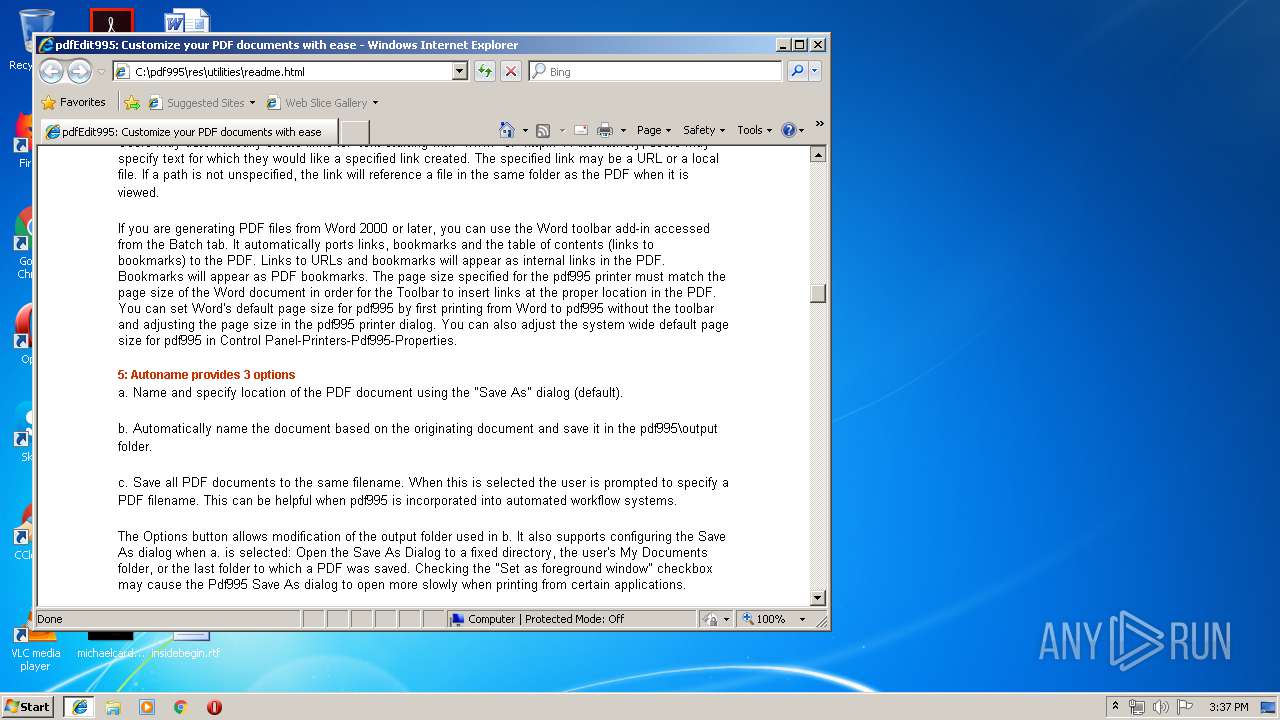Image resolution: width=1280 pixels, height=720 pixels.
Task: Open Windows Explorer from taskbar
Action: coord(113,707)
